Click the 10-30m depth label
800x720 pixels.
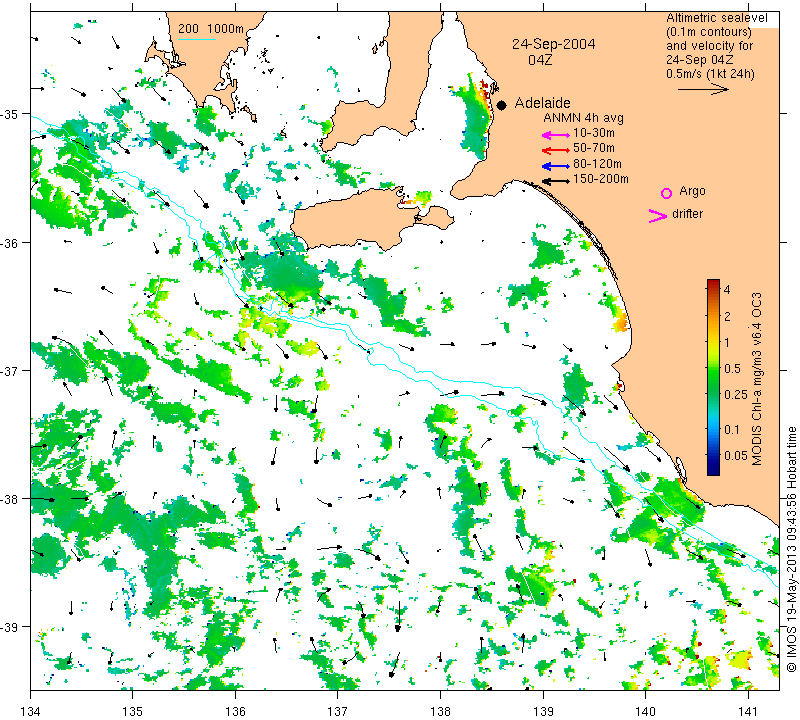594,133
